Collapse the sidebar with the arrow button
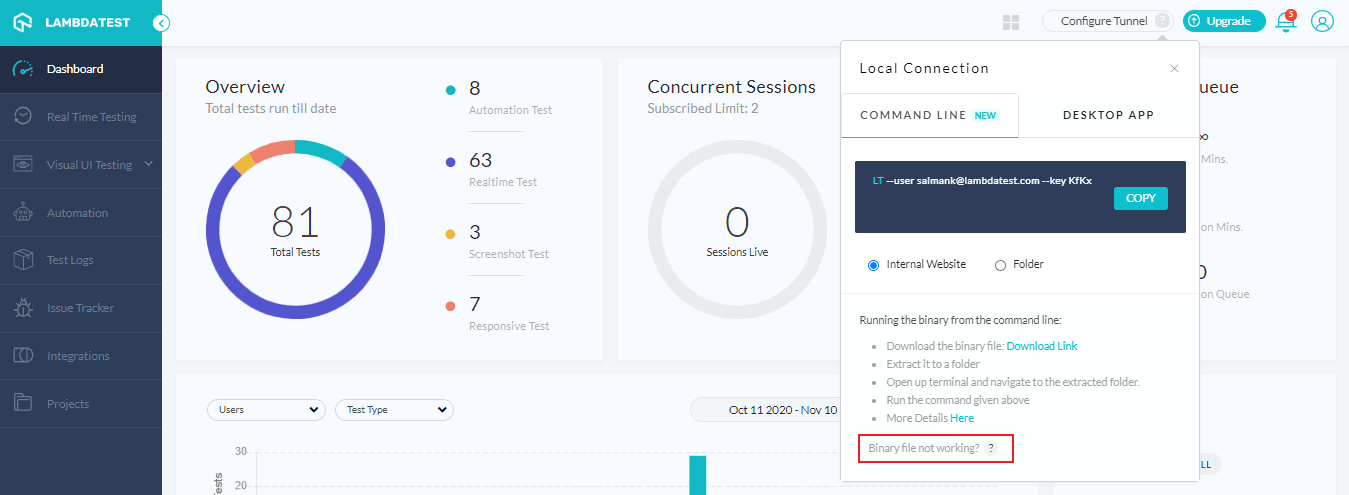This screenshot has width=1349, height=495. click(x=161, y=23)
